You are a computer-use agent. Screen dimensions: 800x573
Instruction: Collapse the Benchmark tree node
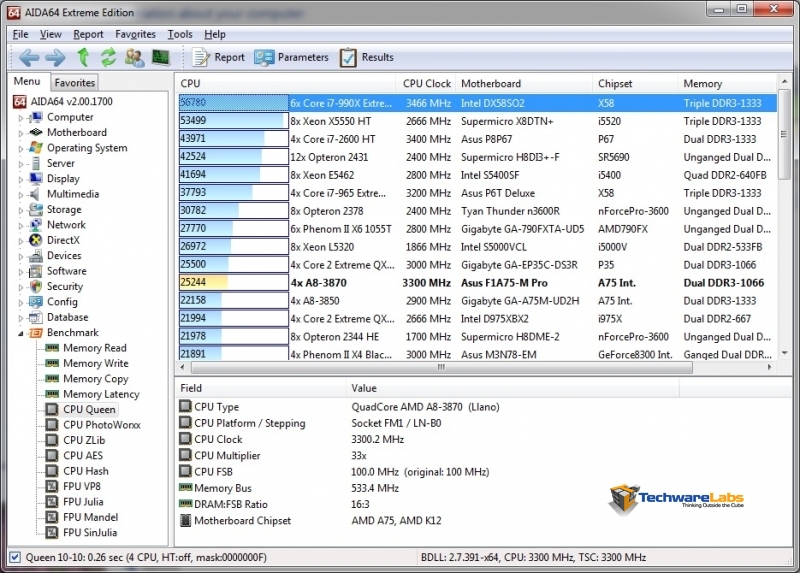(x=20, y=333)
